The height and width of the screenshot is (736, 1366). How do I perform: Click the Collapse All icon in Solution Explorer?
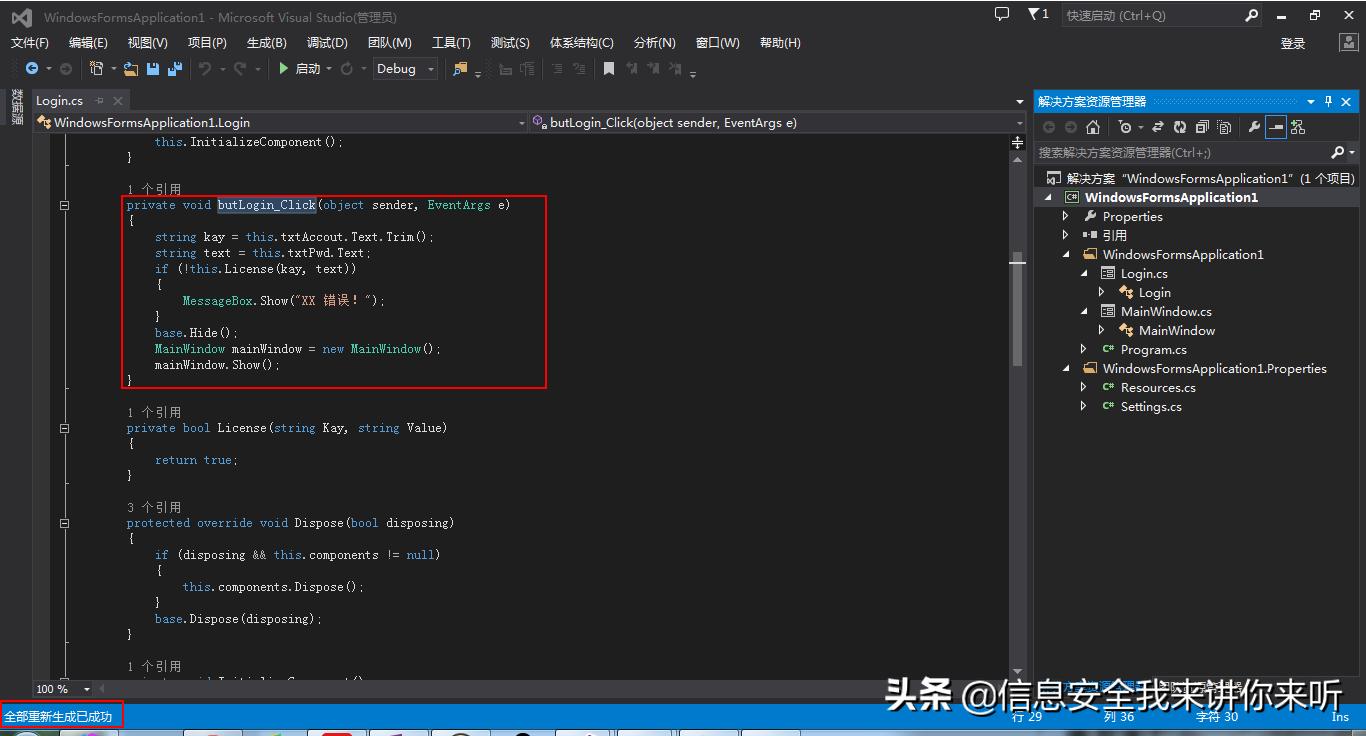pyautogui.click(x=1201, y=127)
